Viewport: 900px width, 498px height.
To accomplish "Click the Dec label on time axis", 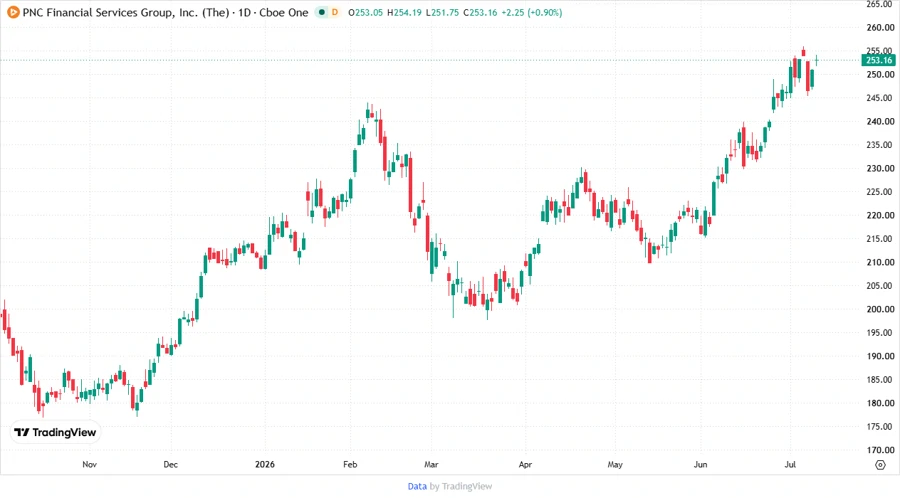I will pyautogui.click(x=170, y=464).
